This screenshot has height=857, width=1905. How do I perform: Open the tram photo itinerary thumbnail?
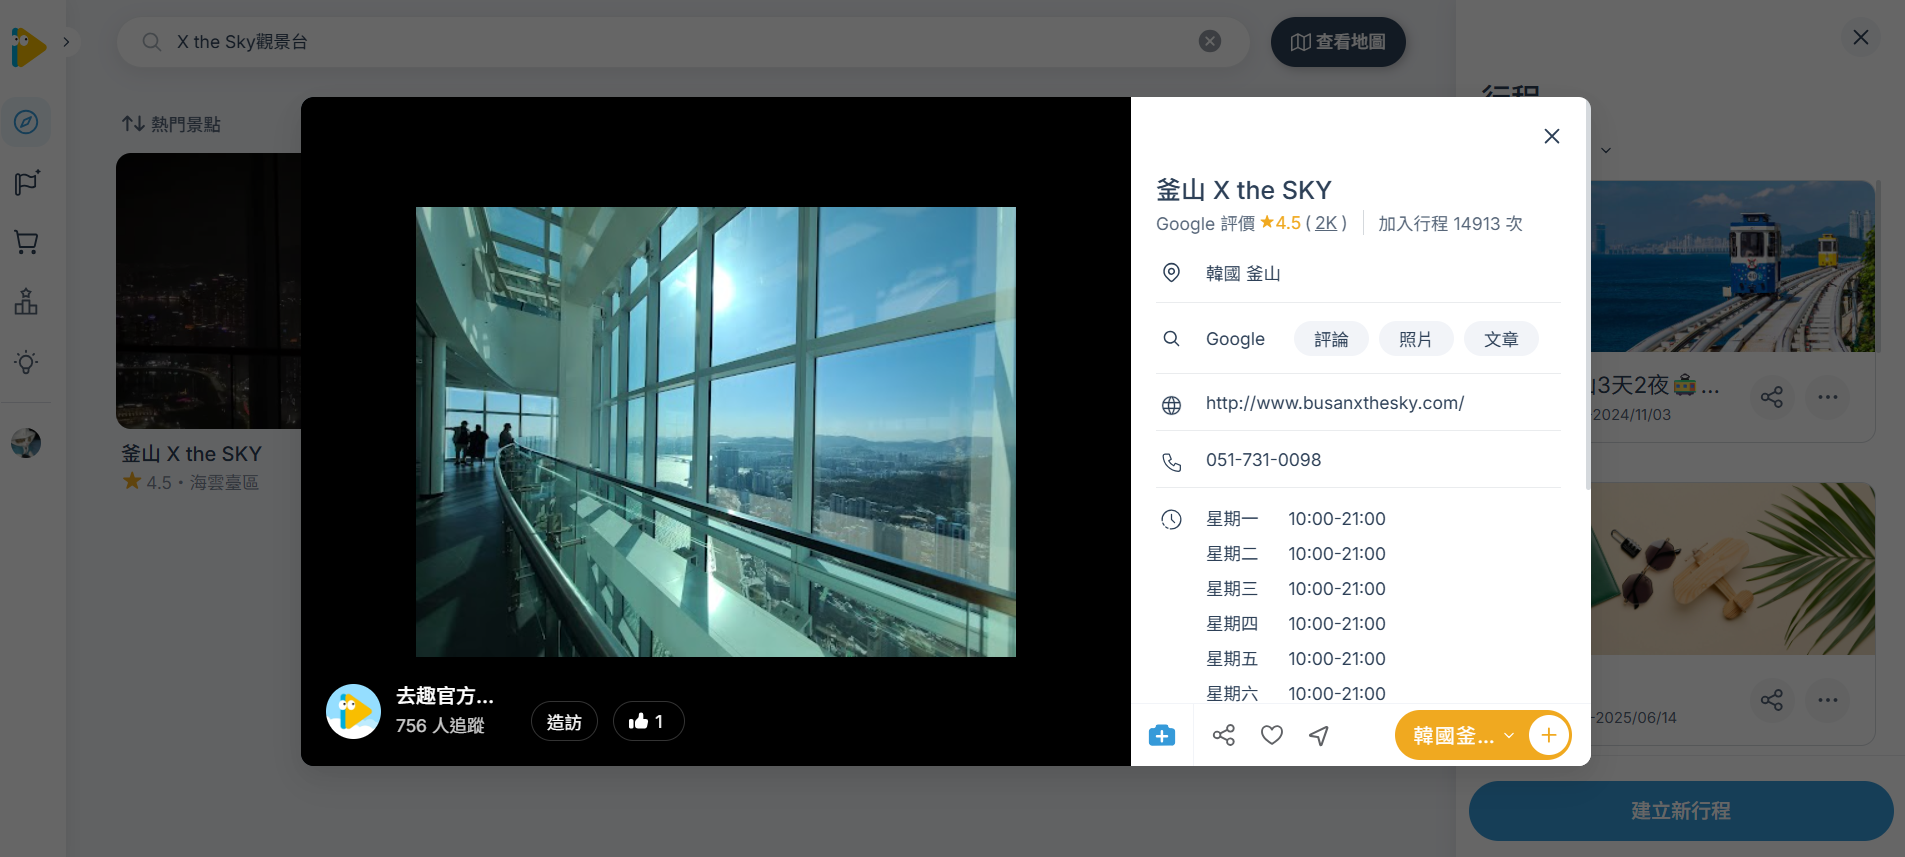[1733, 266]
